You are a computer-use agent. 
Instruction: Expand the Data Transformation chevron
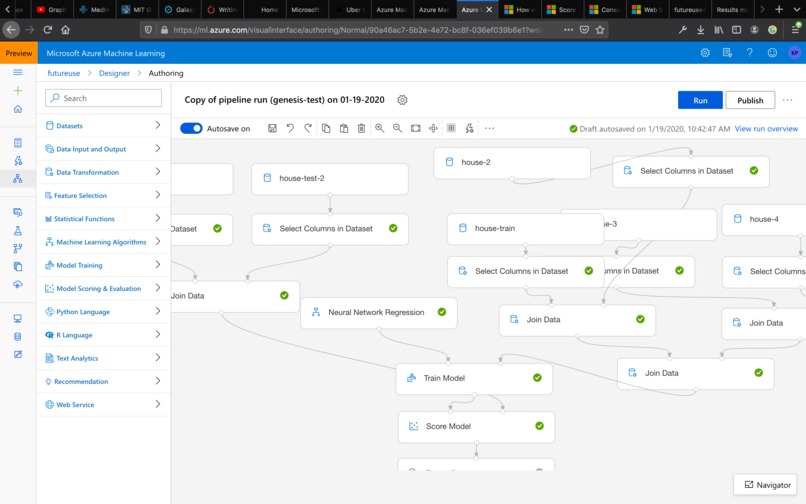pos(158,171)
